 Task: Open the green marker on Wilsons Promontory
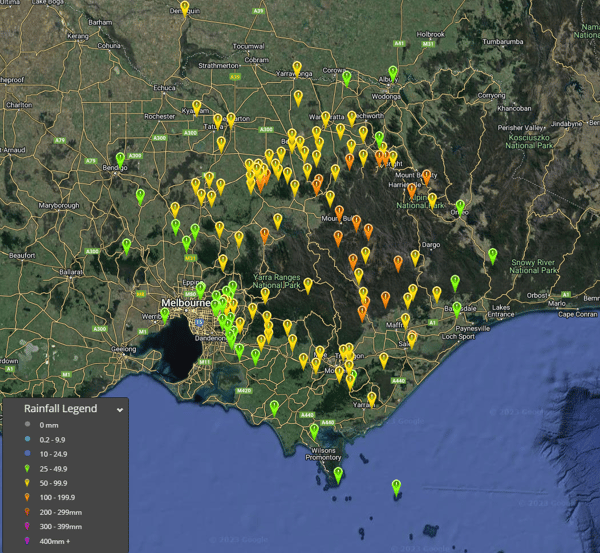click(338, 474)
